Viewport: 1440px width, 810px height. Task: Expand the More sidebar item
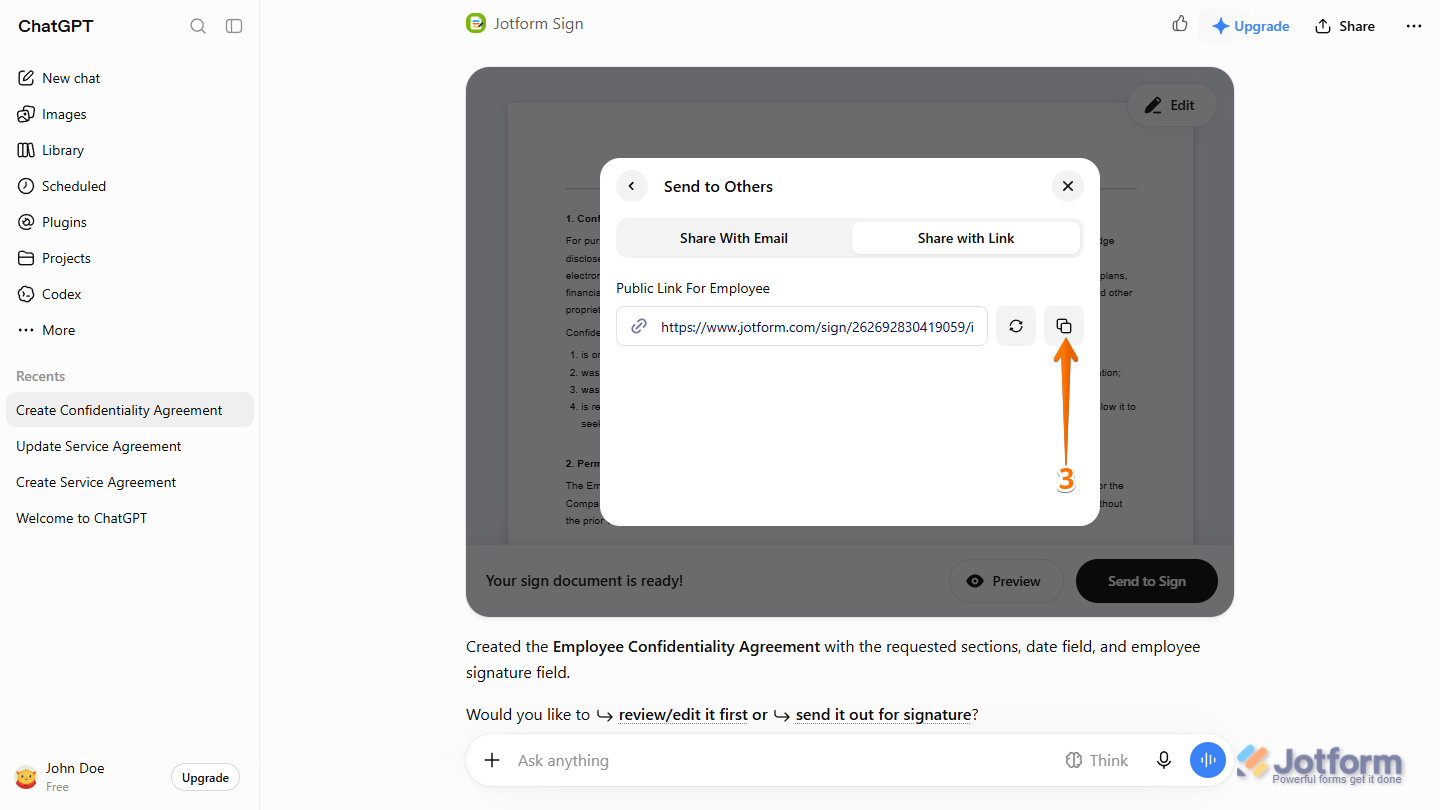130,330
